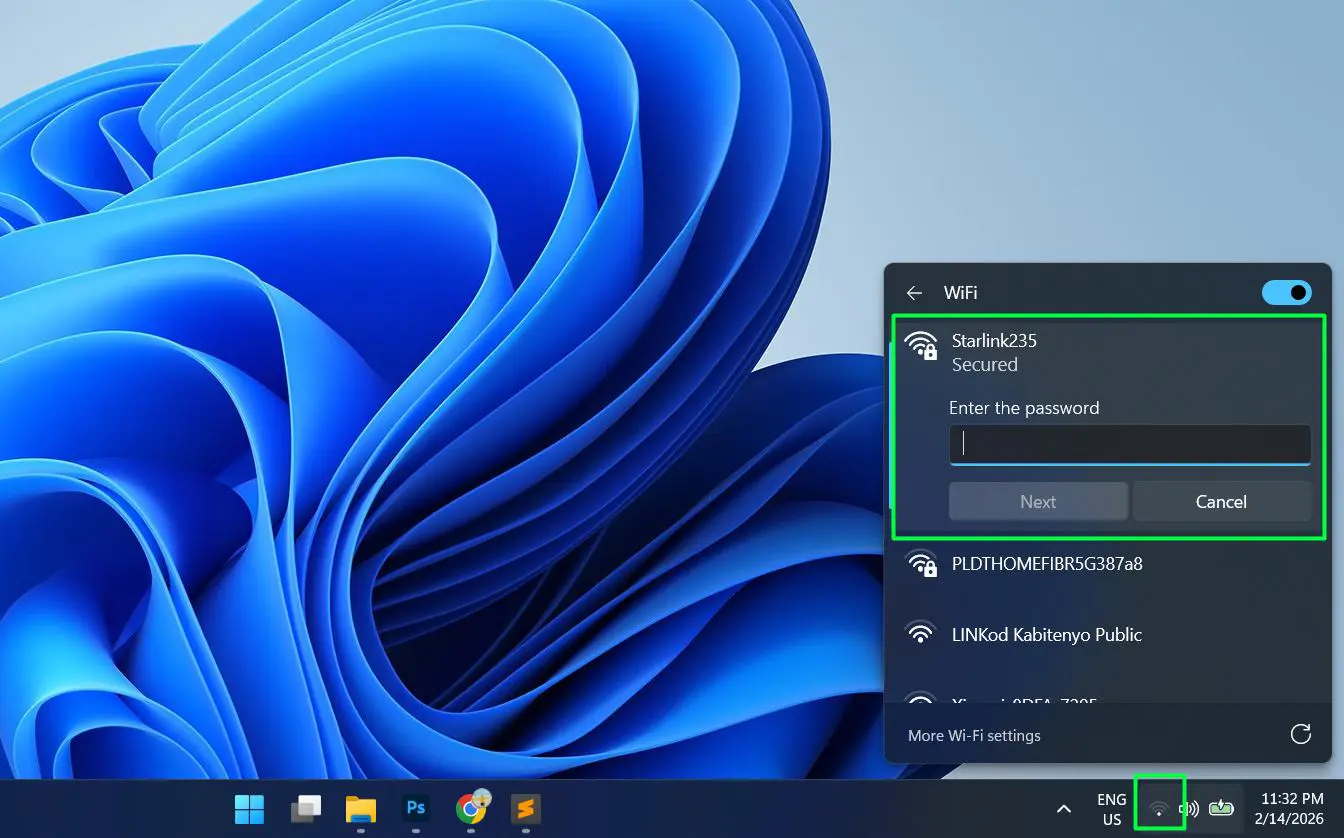Screen dimensions: 1344x838
Task: Click the secured Wi-Fi icon beside Starlink235
Action: pyautogui.click(x=920, y=346)
